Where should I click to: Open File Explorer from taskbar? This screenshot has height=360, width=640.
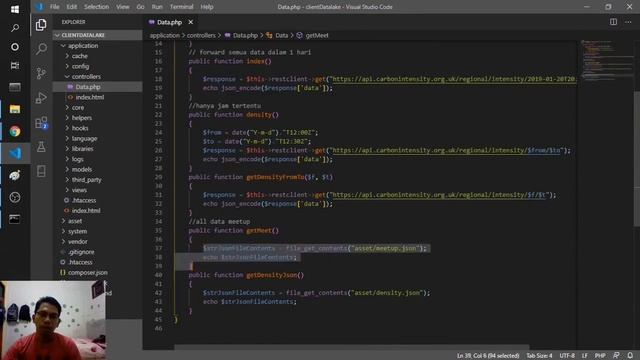[15, 109]
